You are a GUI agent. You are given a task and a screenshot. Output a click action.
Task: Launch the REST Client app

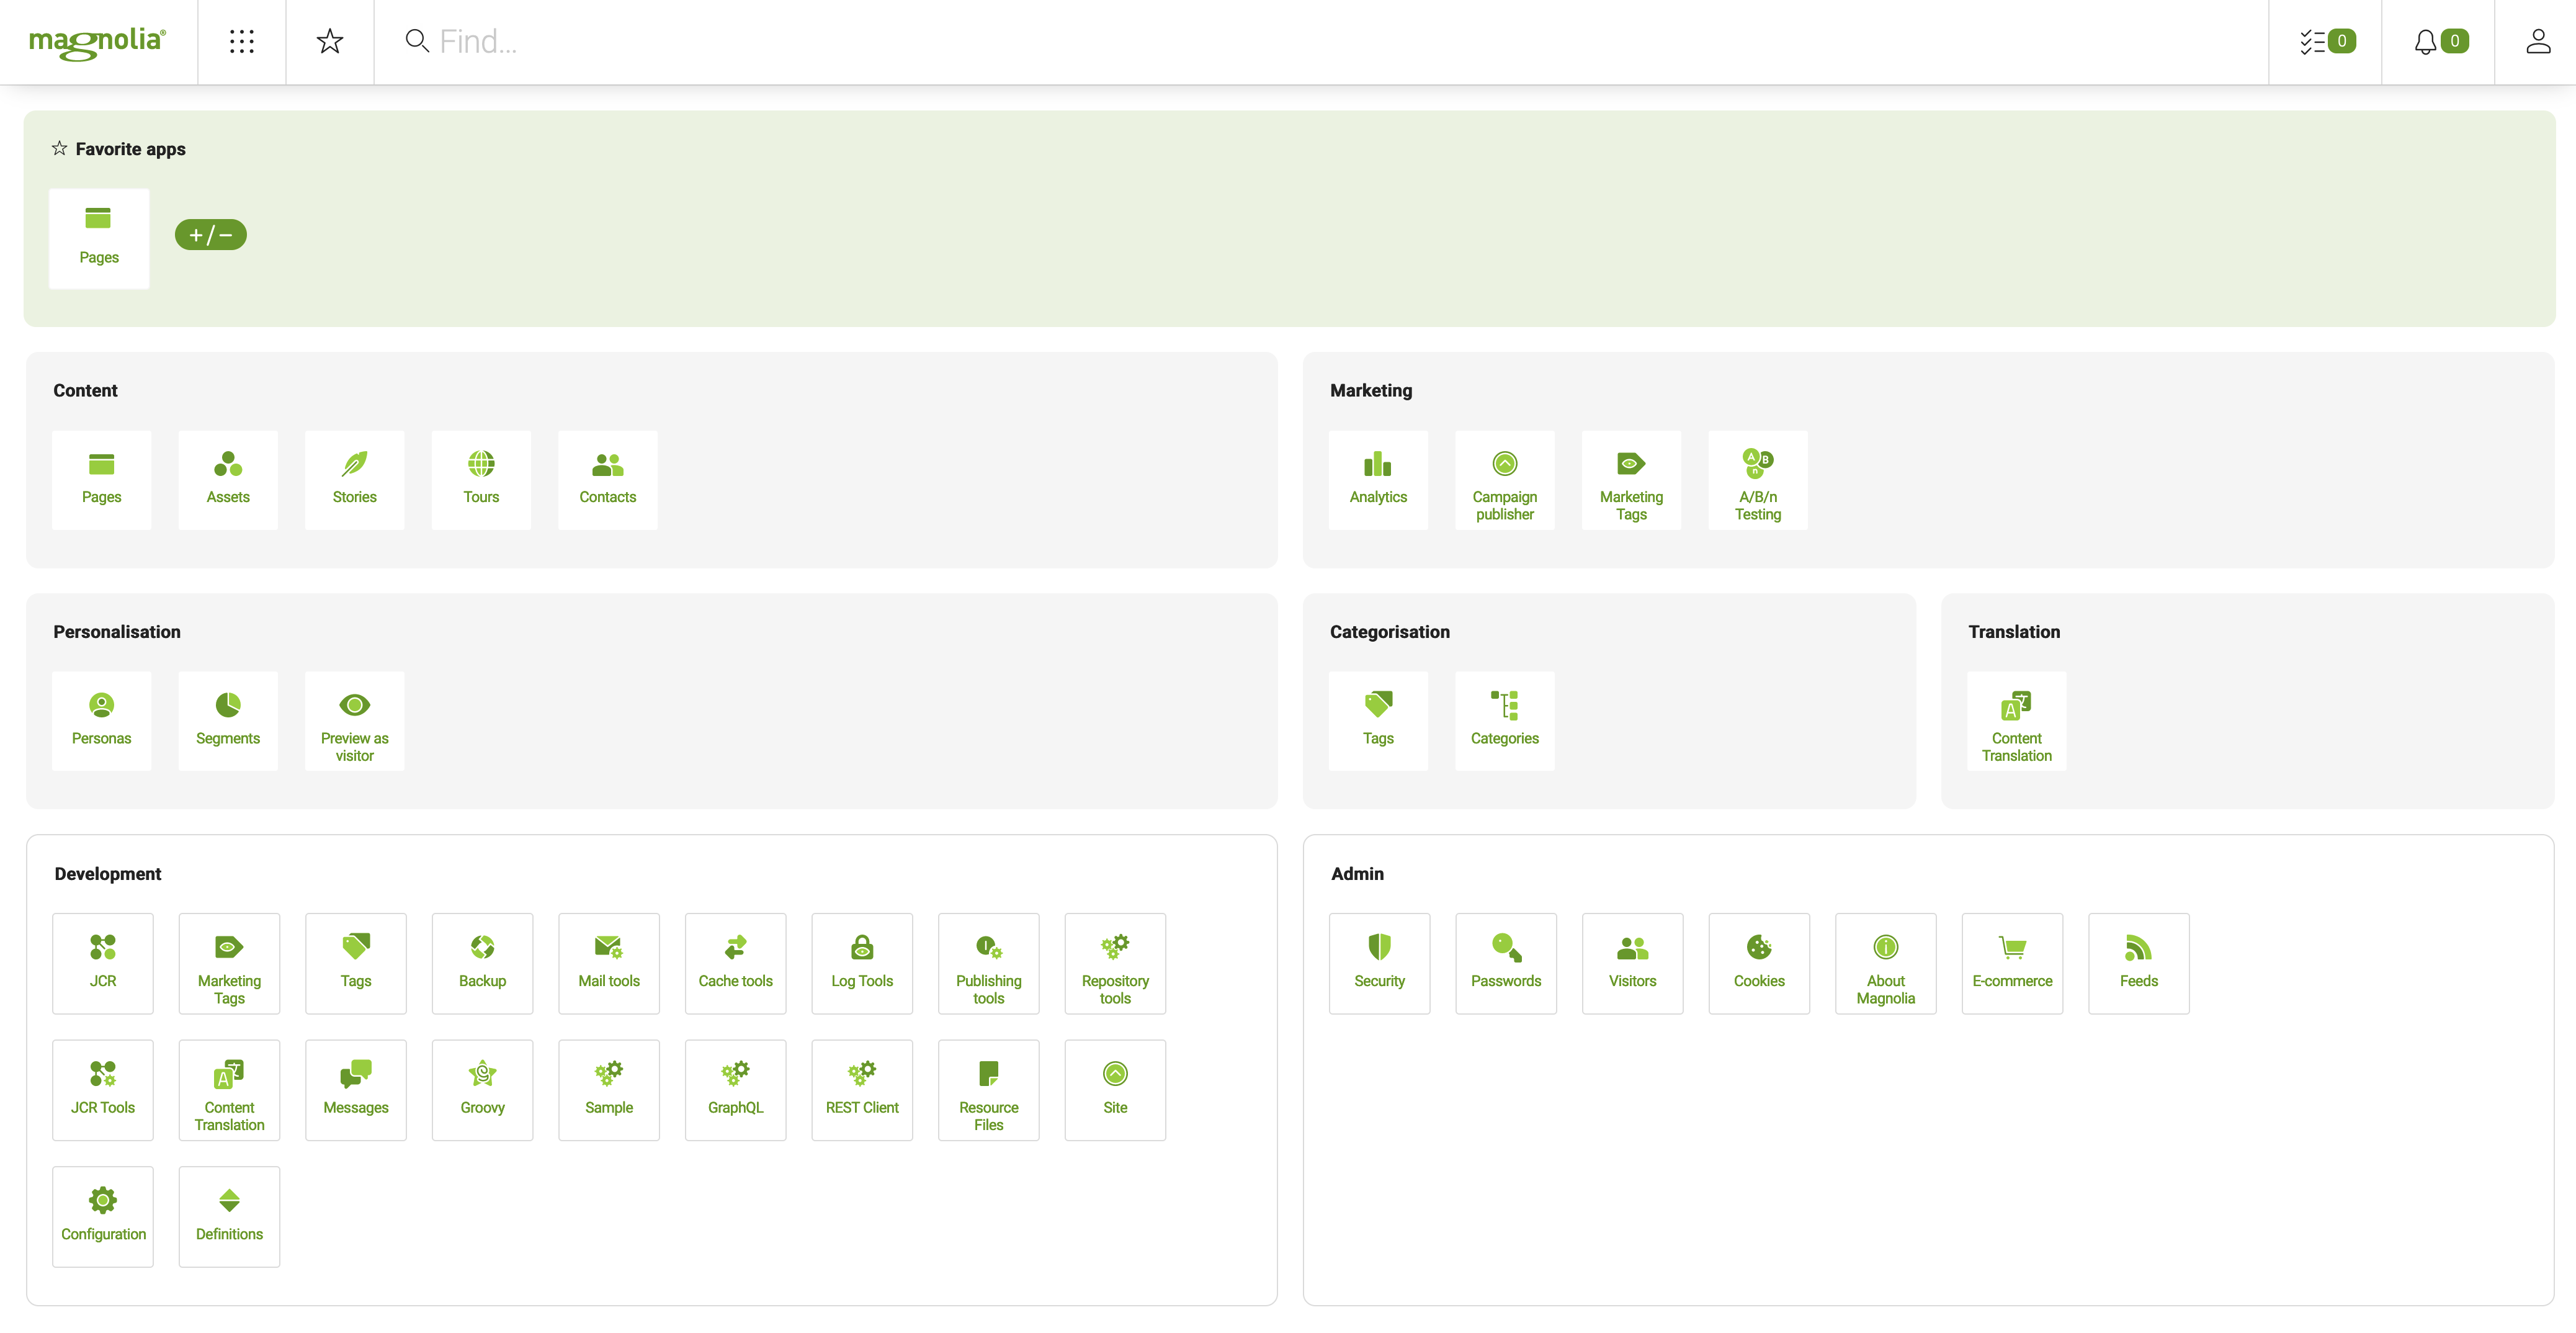pos(862,1090)
